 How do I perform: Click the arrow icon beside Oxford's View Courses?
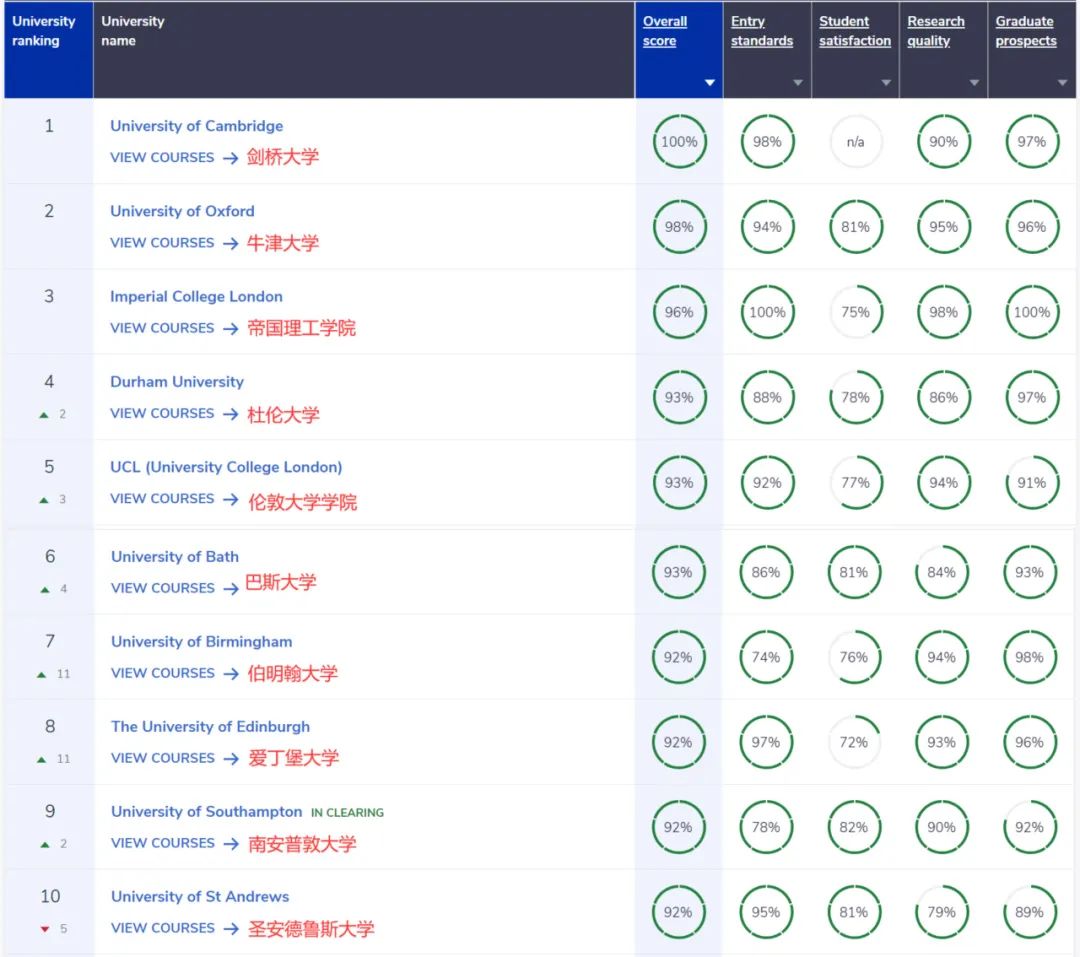click(x=231, y=243)
